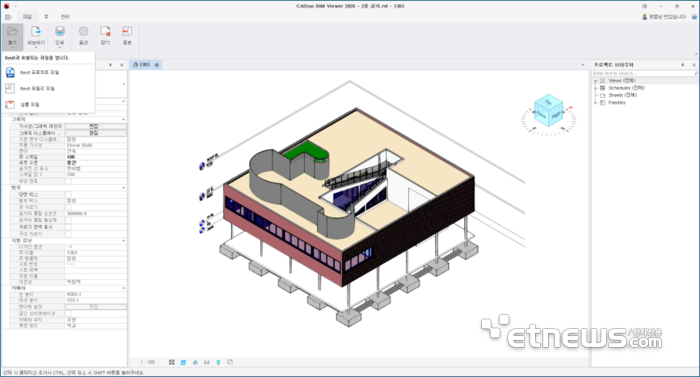Click the Export (내보내기) document icon
Image resolution: width=700 pixels, height=377 pixels.
tap(36, 31)
